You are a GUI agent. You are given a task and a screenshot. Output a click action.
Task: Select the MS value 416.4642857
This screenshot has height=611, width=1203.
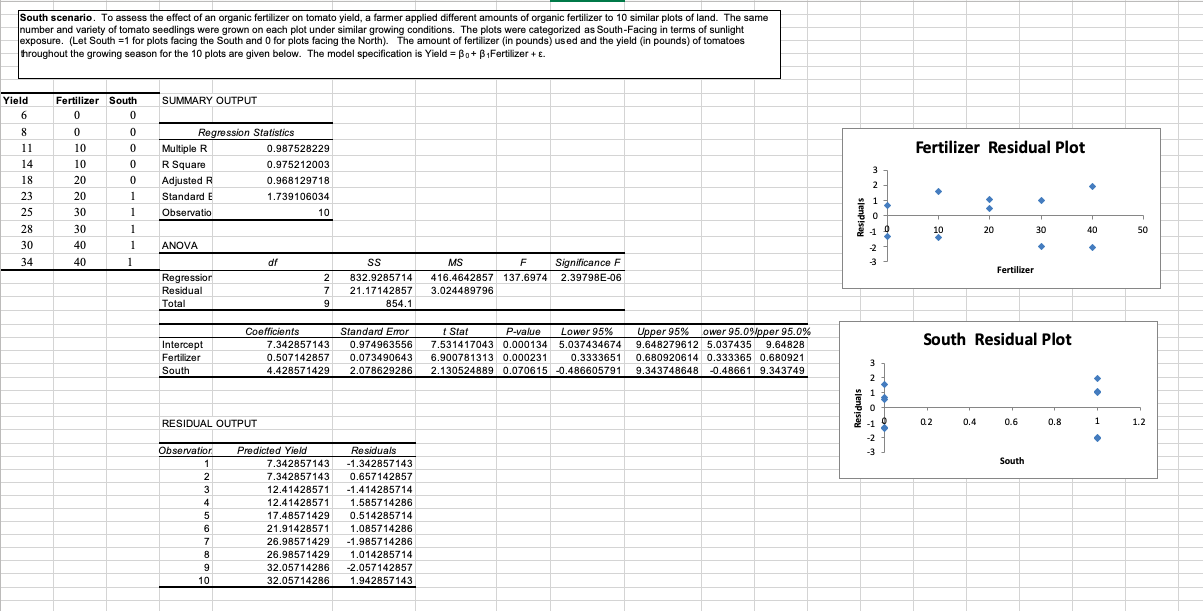[x=463, y=277]
